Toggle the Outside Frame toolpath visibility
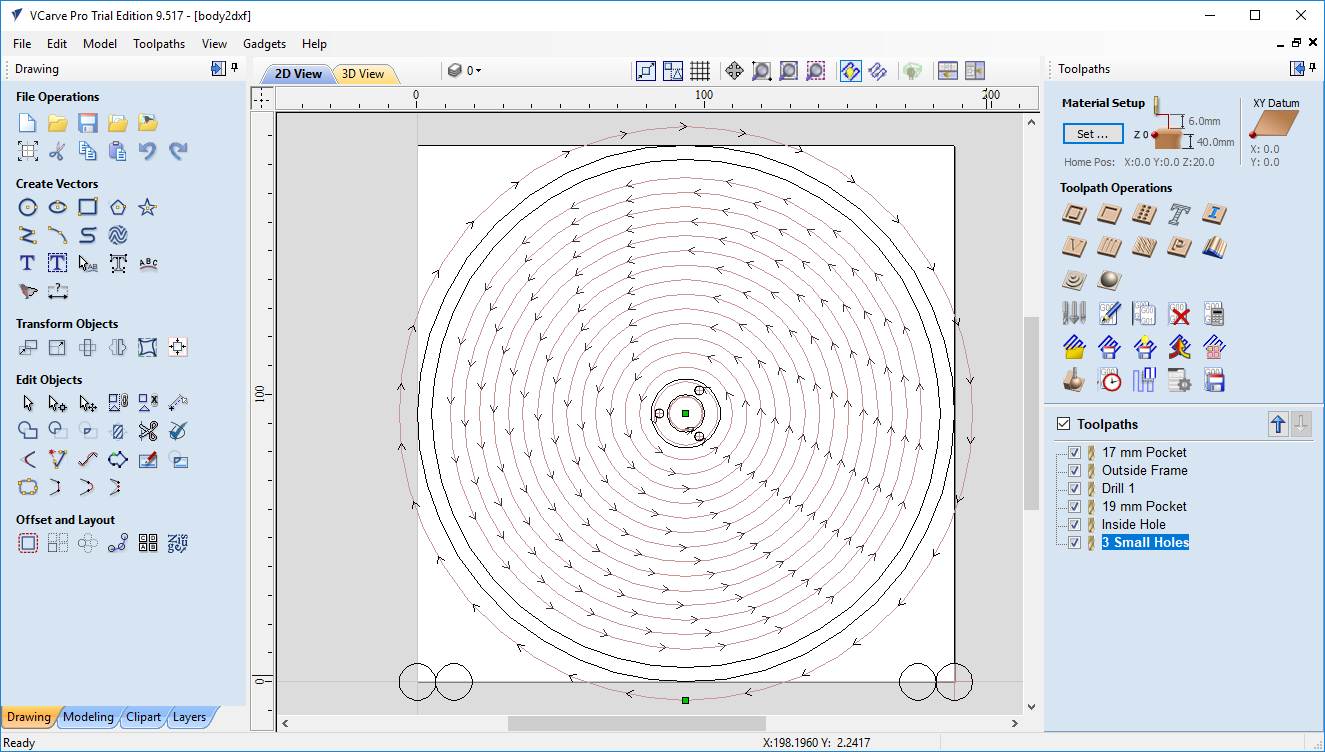 pos(1075,470)
